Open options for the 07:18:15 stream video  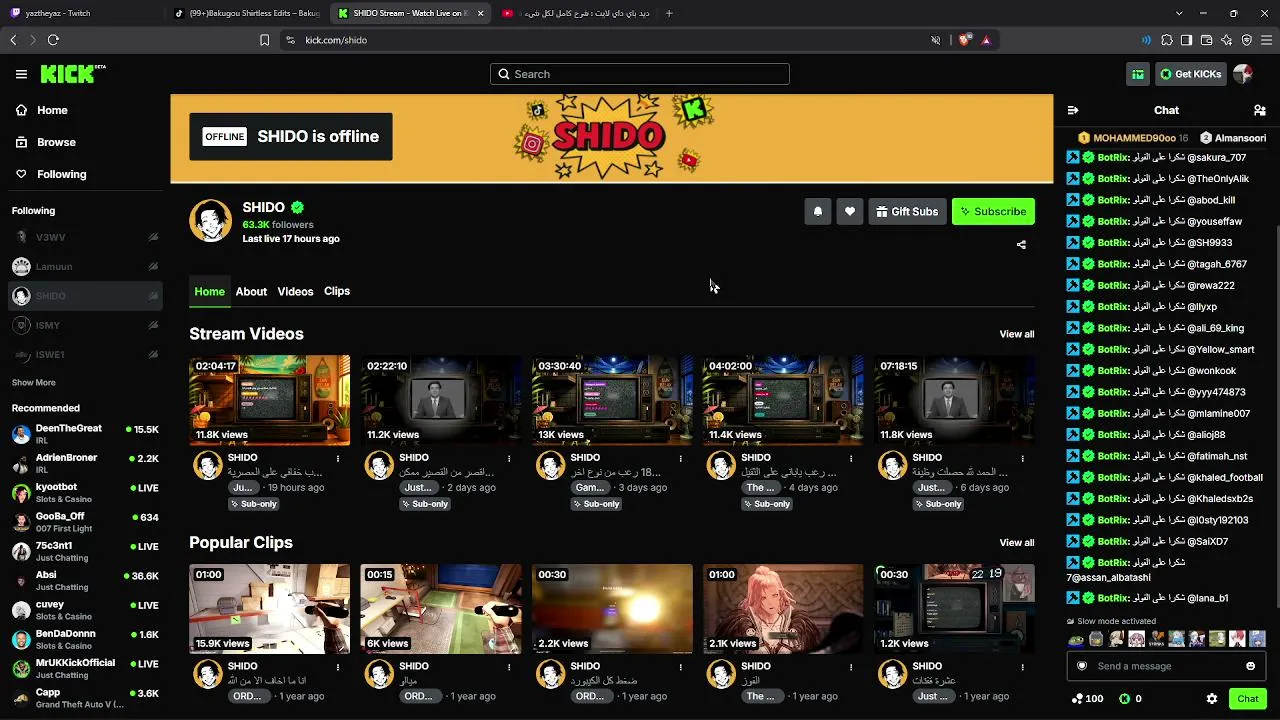coord(1022,458)
